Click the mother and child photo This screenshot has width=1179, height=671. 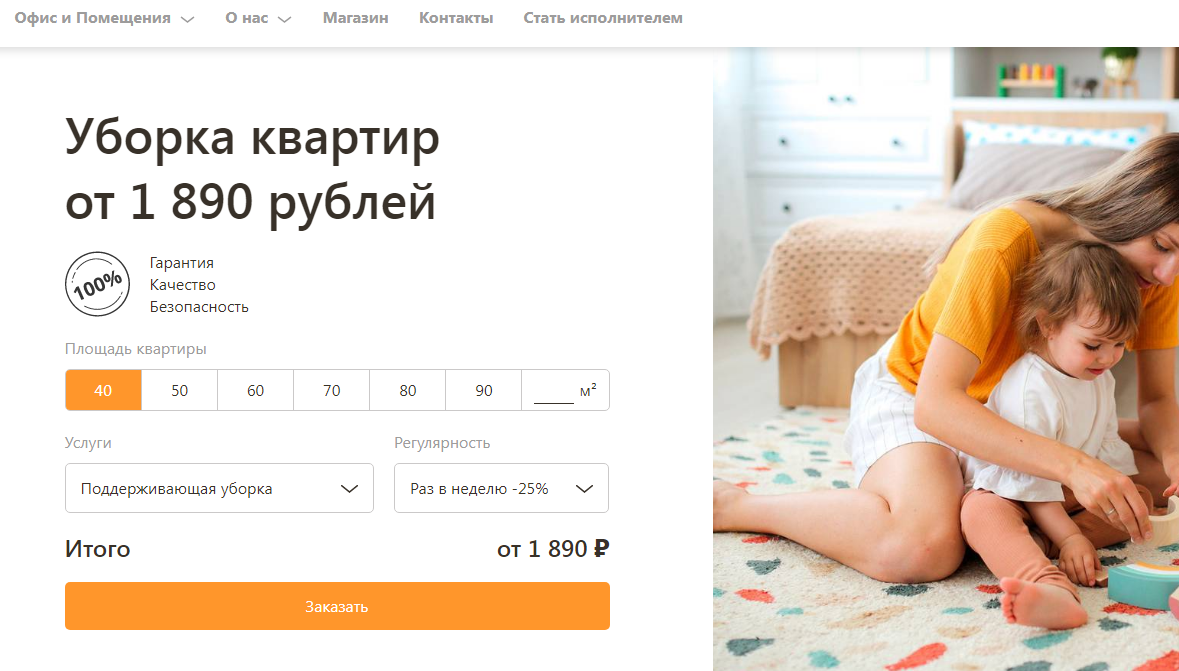pyautogui.click(x=946, y=359)
